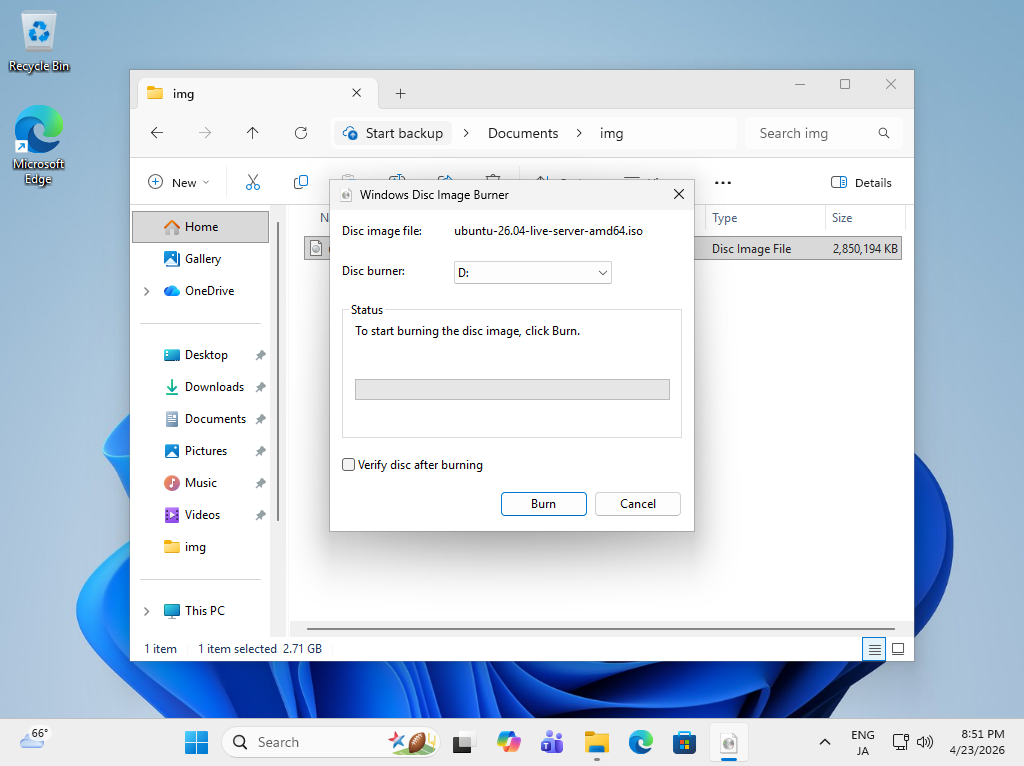This screenshot has width=1024, height=766.
Task: Enable Verify disc after burning checkbox
Action: coord(349,465)
